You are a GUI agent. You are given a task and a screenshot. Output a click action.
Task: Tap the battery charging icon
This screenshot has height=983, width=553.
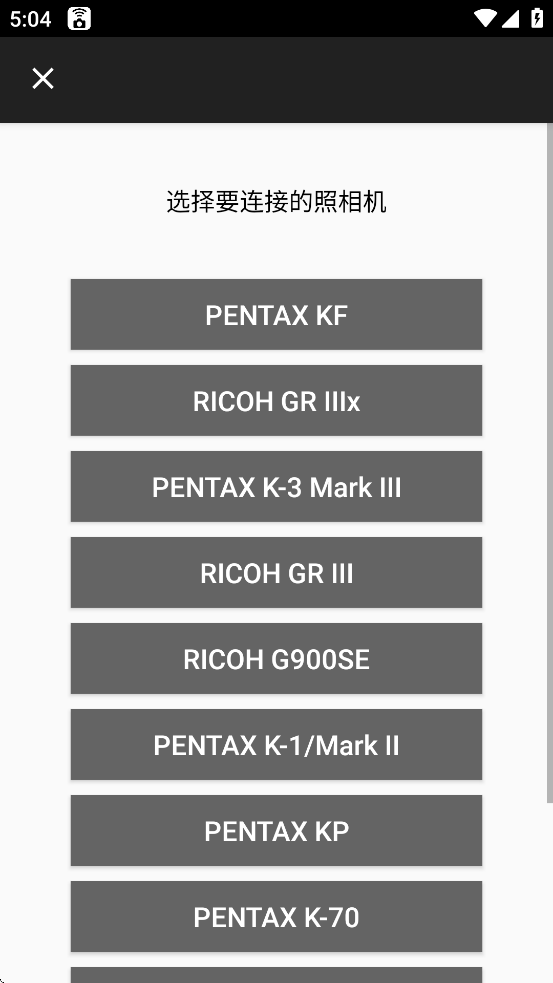537,18
